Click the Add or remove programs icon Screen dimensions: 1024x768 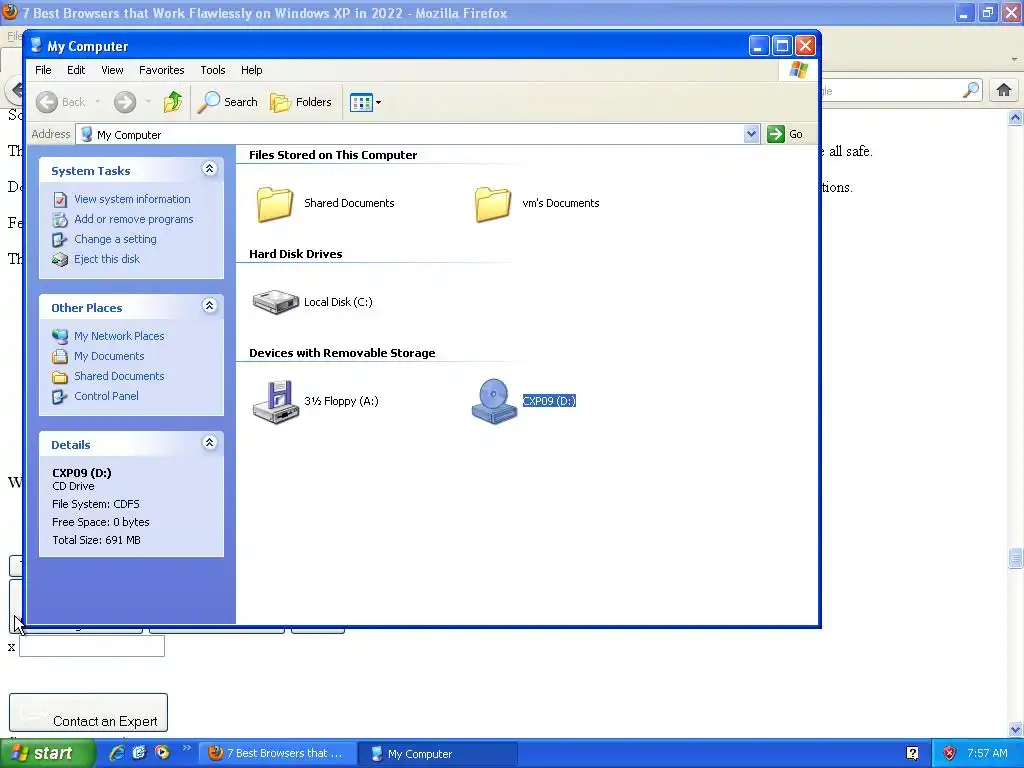[60, 219]
